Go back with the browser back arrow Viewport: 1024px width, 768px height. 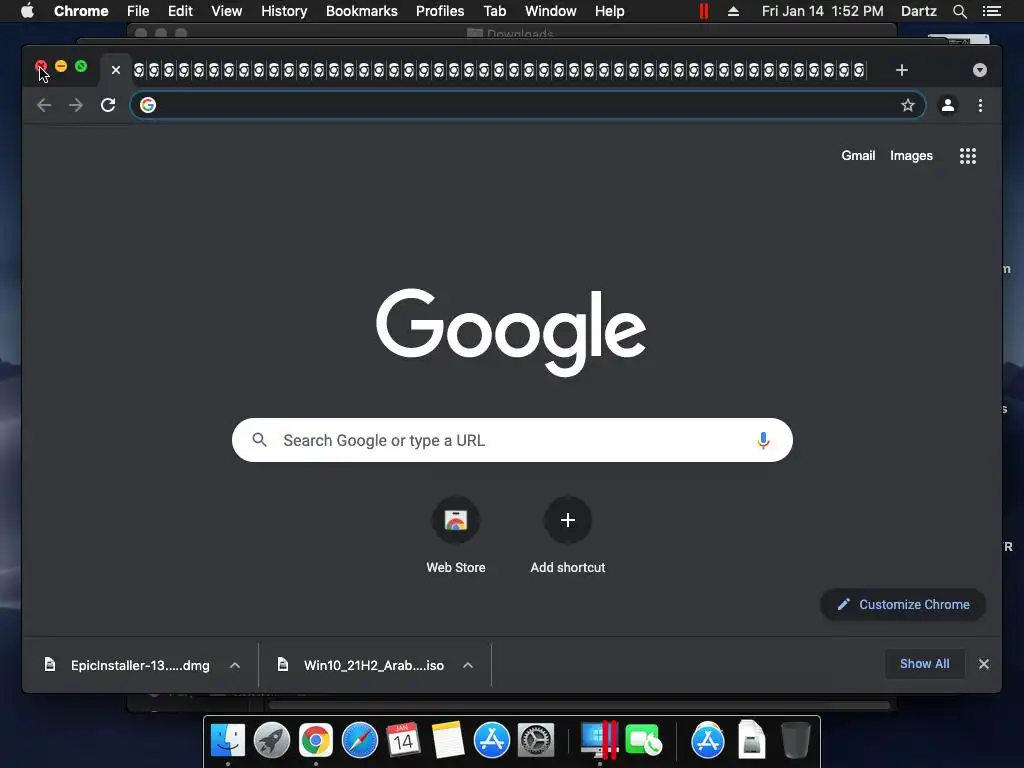[44, 105]
